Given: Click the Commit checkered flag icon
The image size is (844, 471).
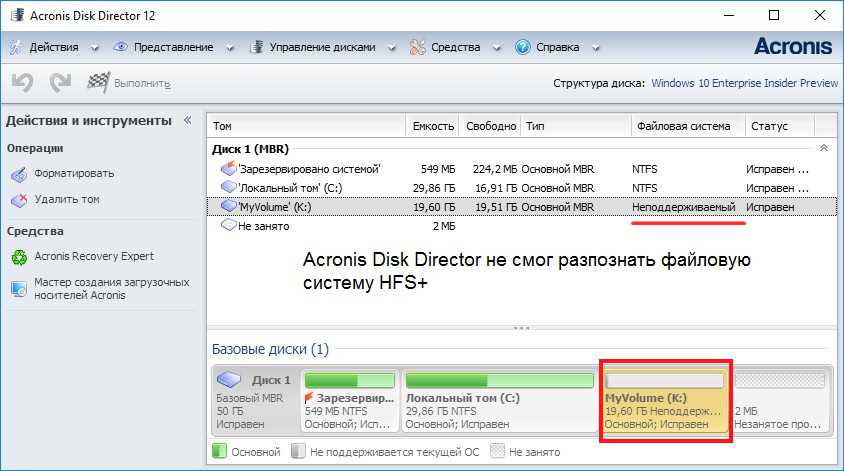Looking at the screenshot, I should pyautogui.click(x=98, y=83).
